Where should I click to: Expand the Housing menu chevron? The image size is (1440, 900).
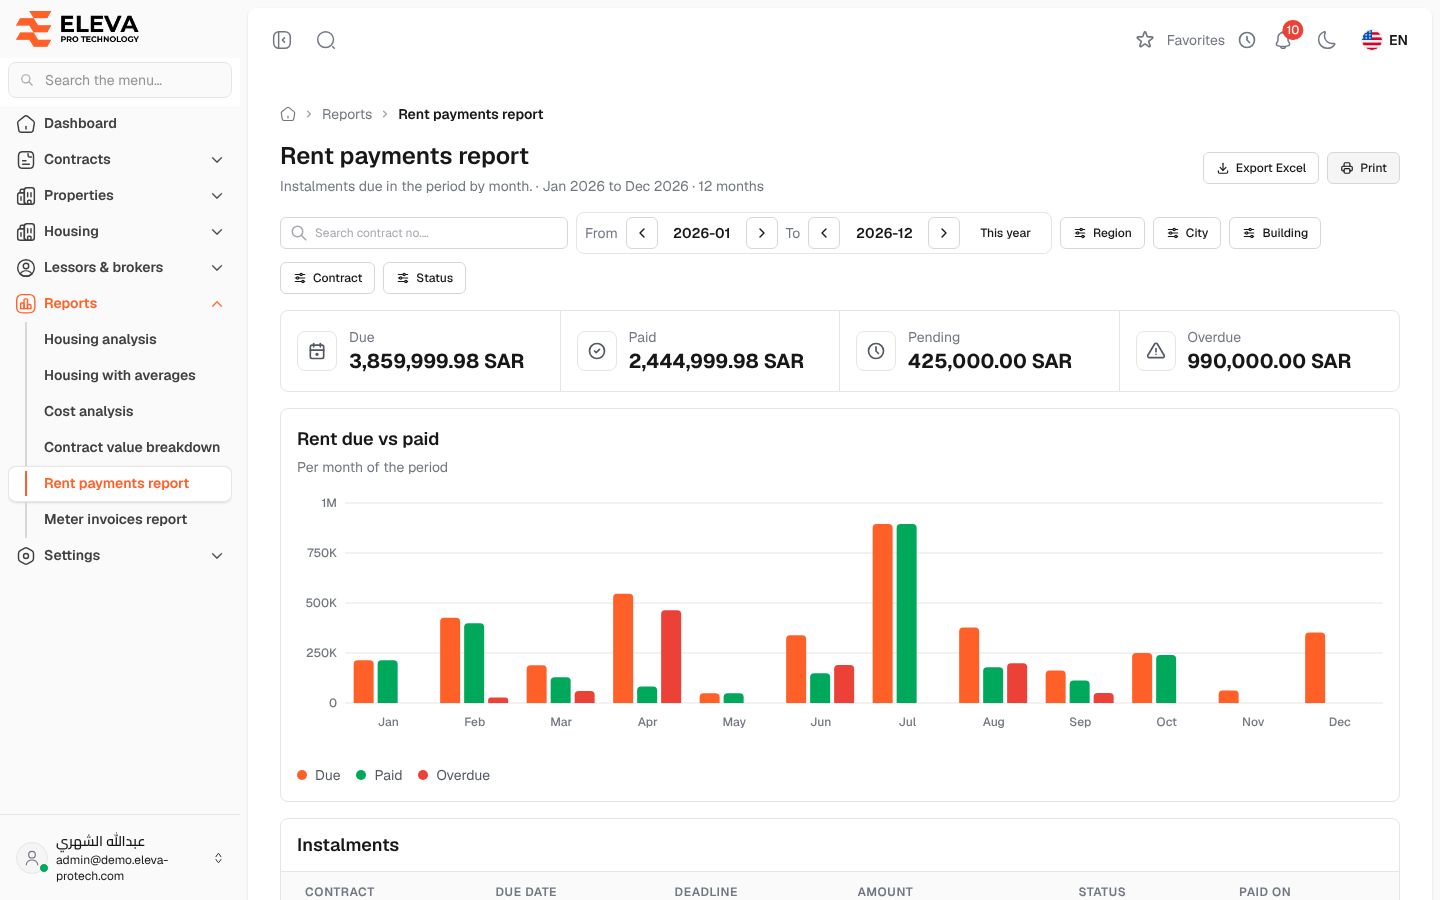pos(217,232)
